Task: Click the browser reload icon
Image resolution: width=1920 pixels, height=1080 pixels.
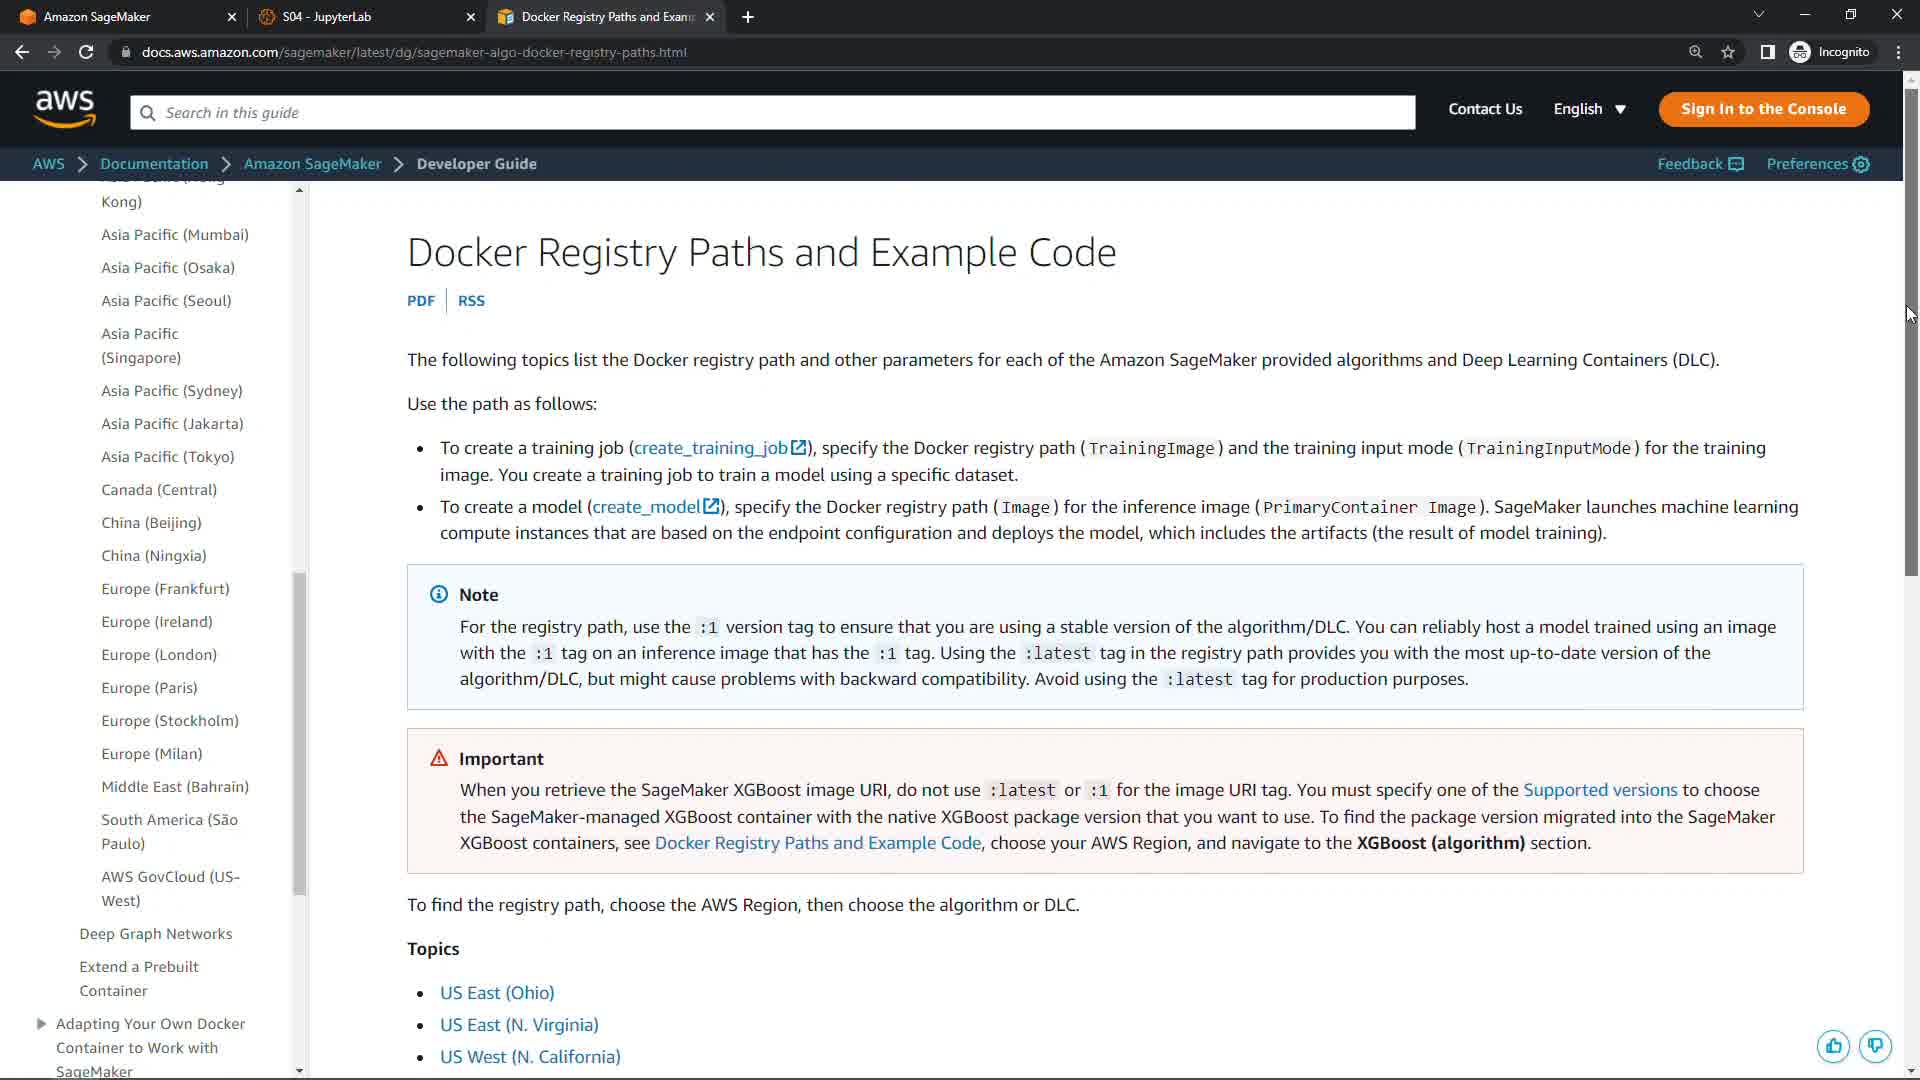Action: coord(86,52)
